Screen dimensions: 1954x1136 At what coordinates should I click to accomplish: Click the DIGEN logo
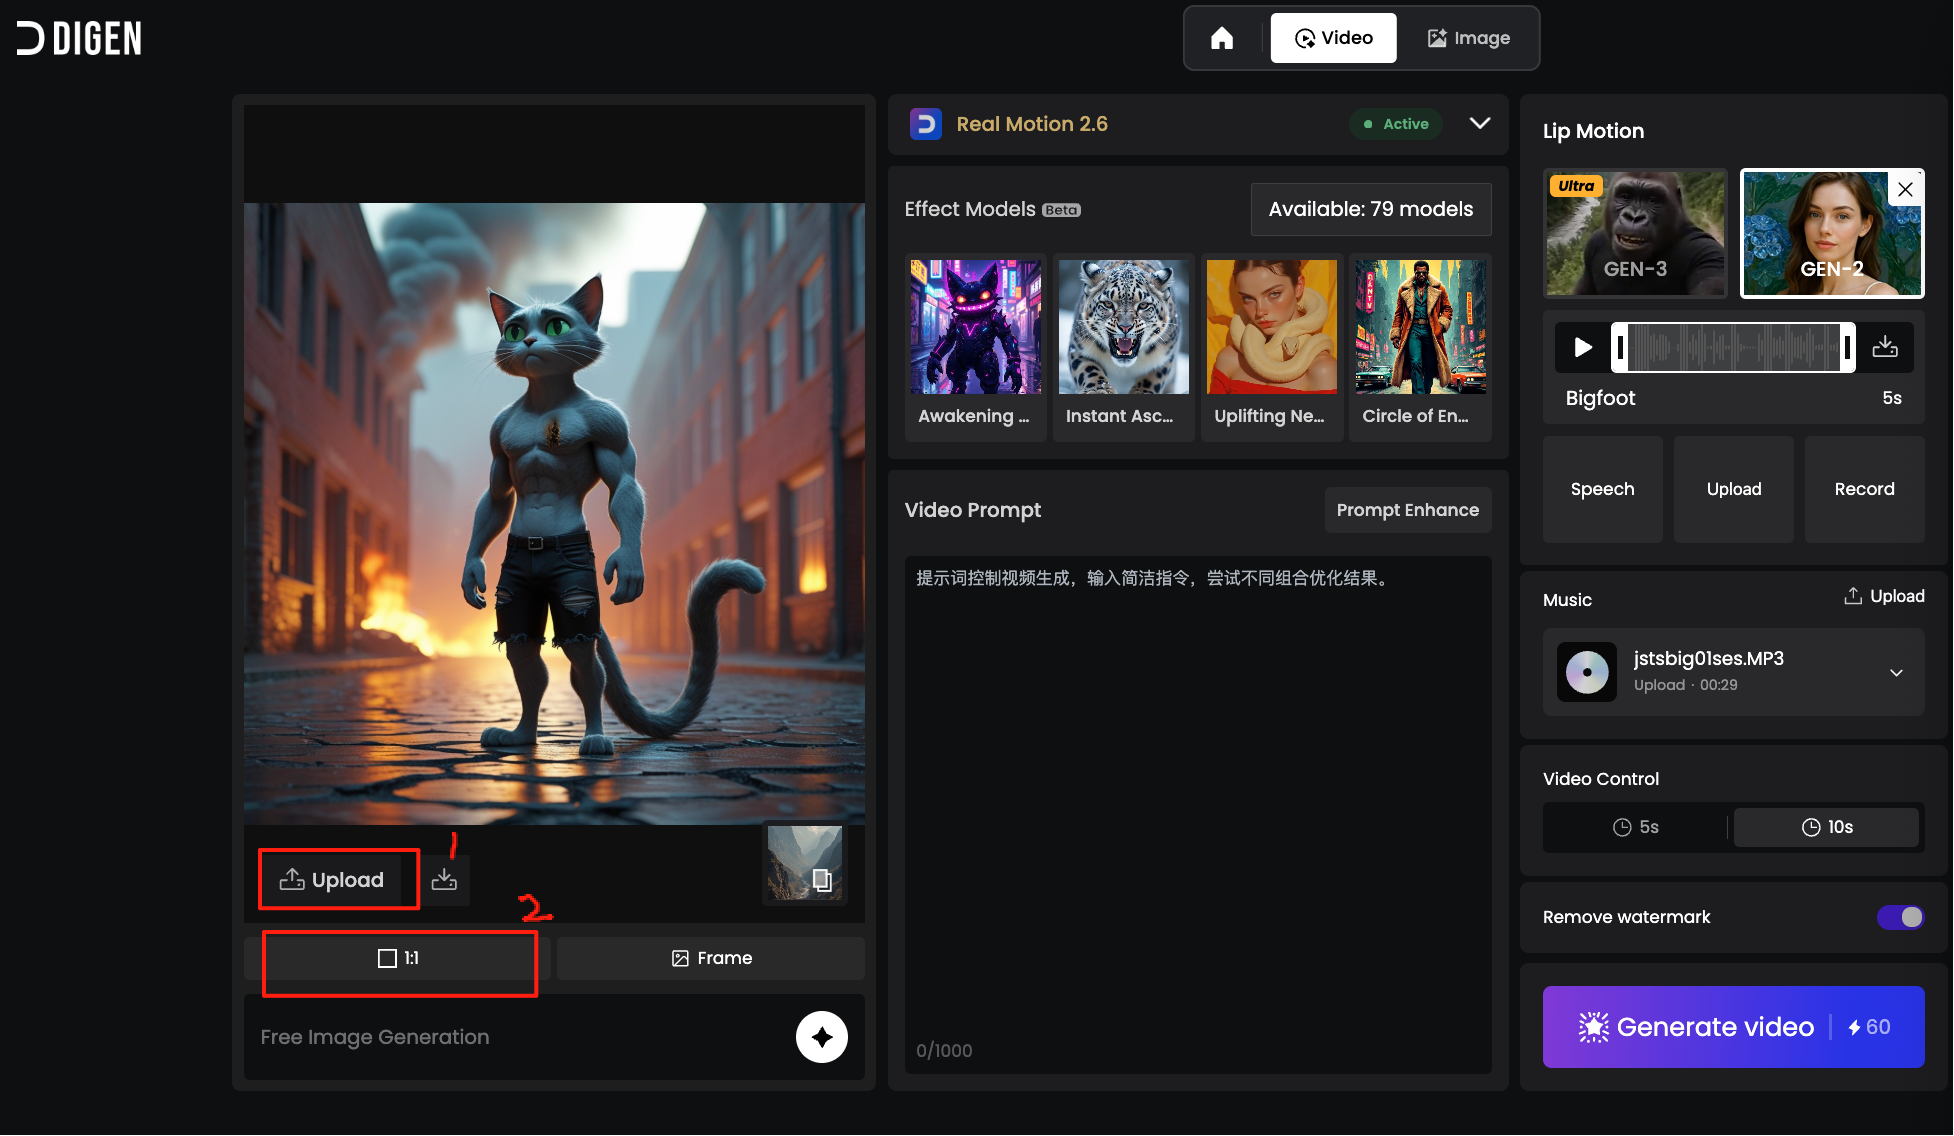tap(79, 38)
